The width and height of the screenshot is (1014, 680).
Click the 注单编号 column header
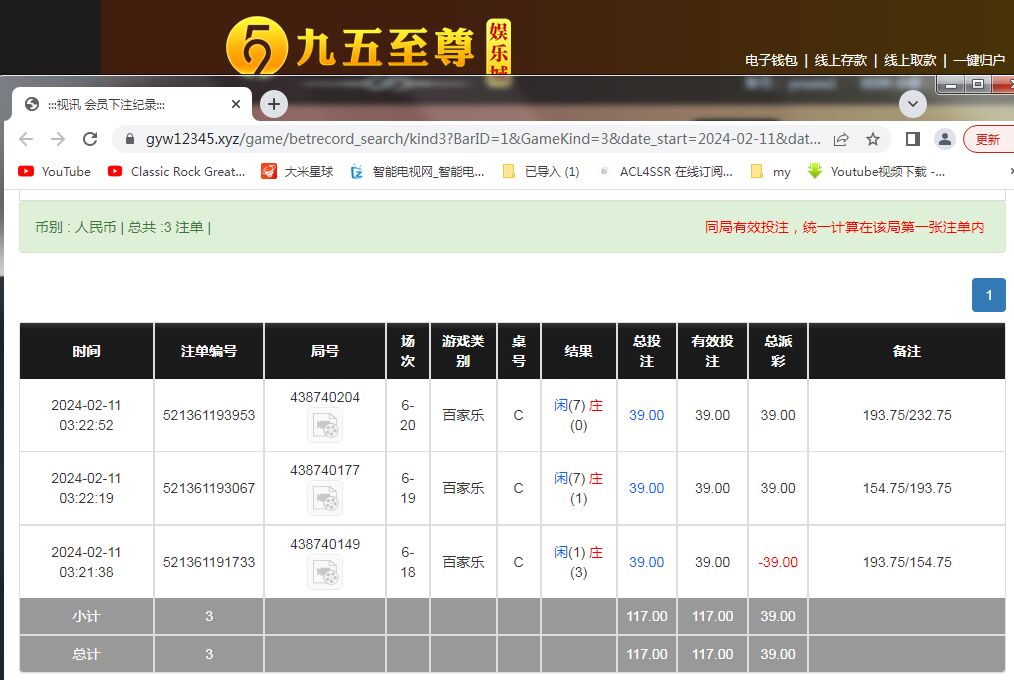(x=209, y=351)
